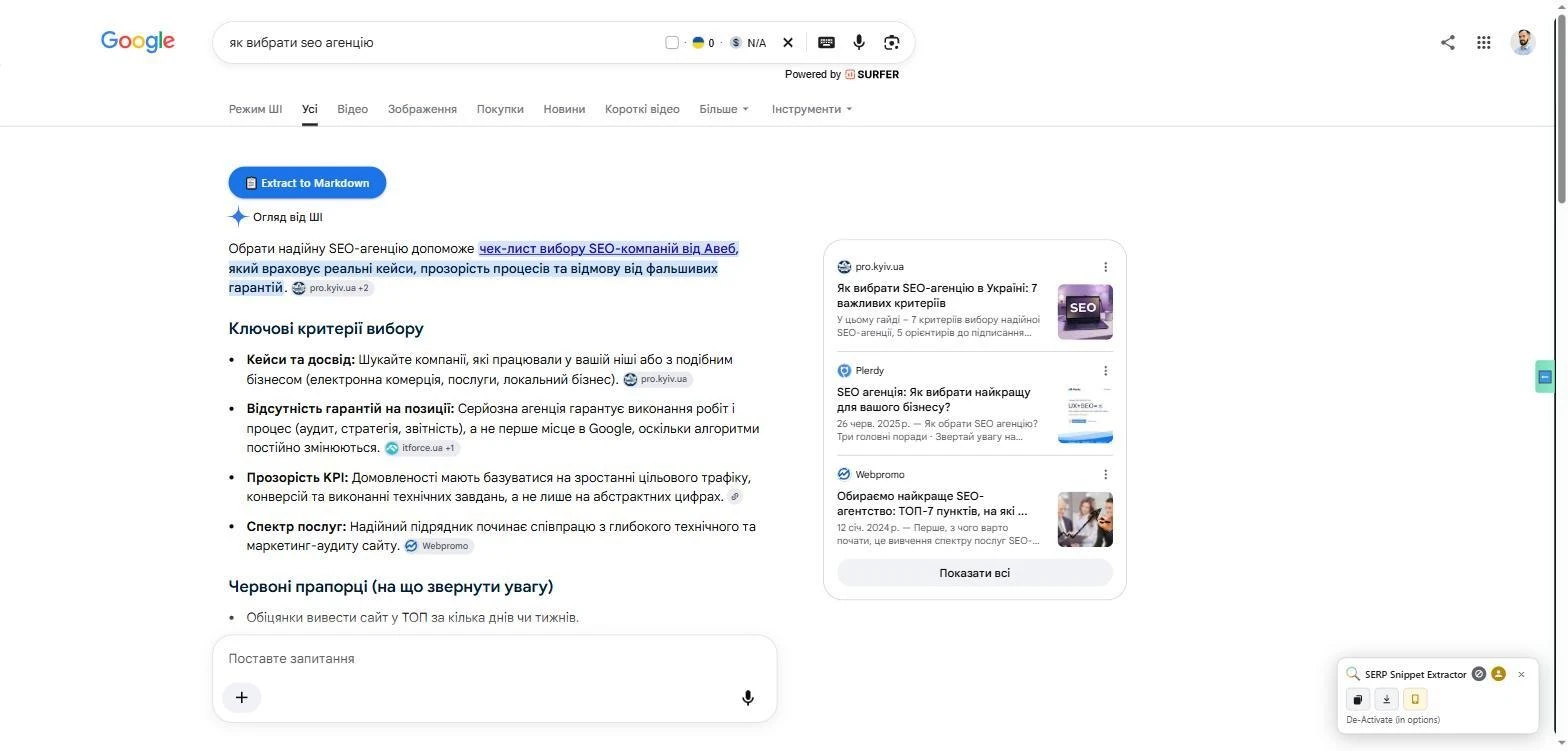This screenshot has height=751, width=1568.
Task: Download snippets in SERP Snippet Extractor
Action: [x=1386, y=699]
